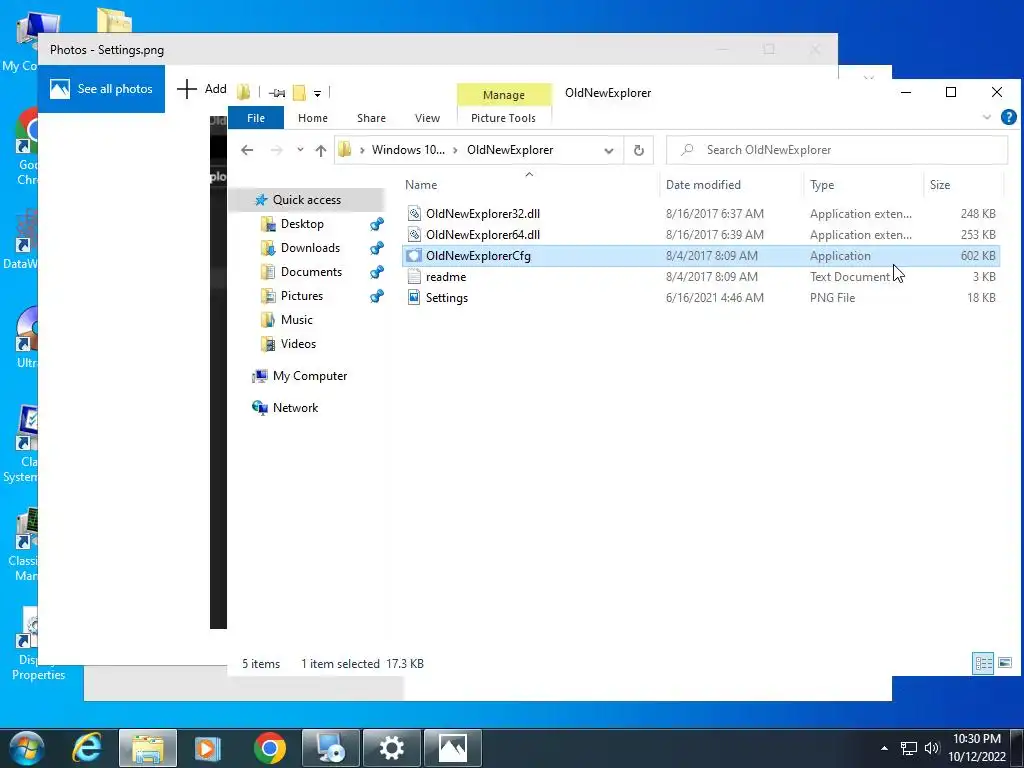Viewport: 1024px width, 768px height.
Task: Switch to Photos app on taskbar
Action: pyautogui.click(x=453, y=748)
